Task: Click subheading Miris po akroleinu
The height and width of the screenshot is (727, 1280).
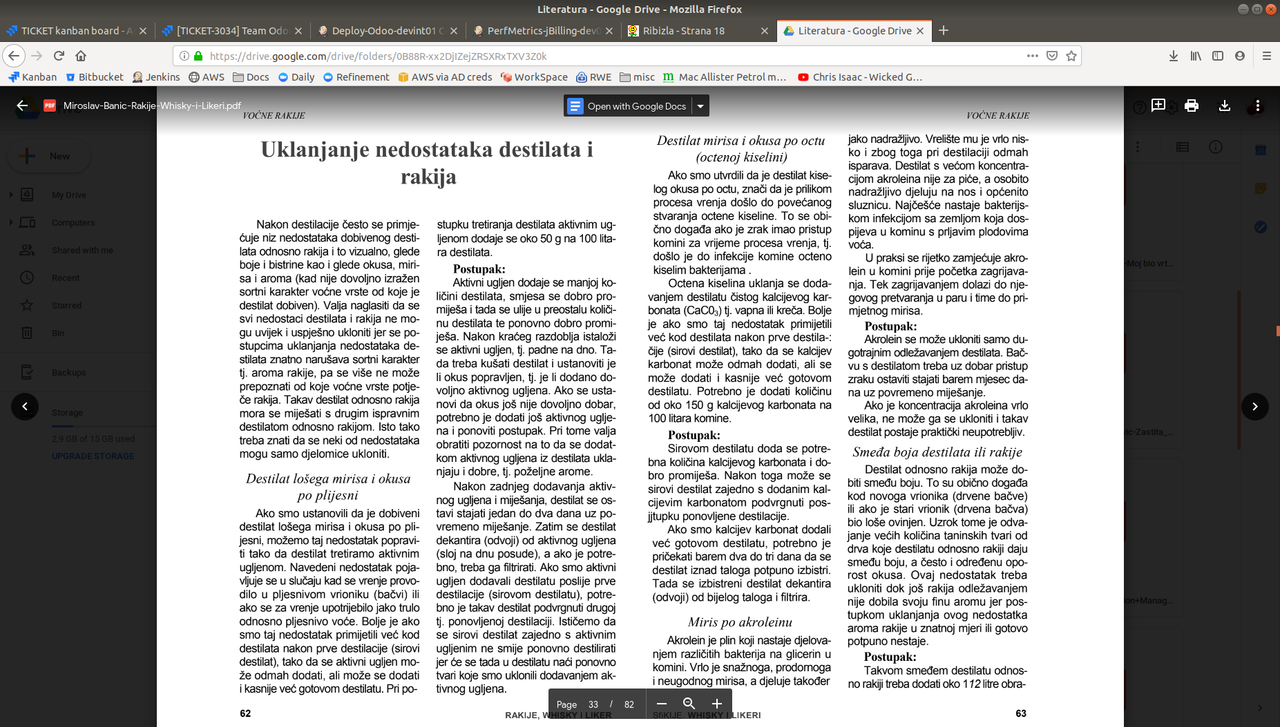Action: coord(741,623)
